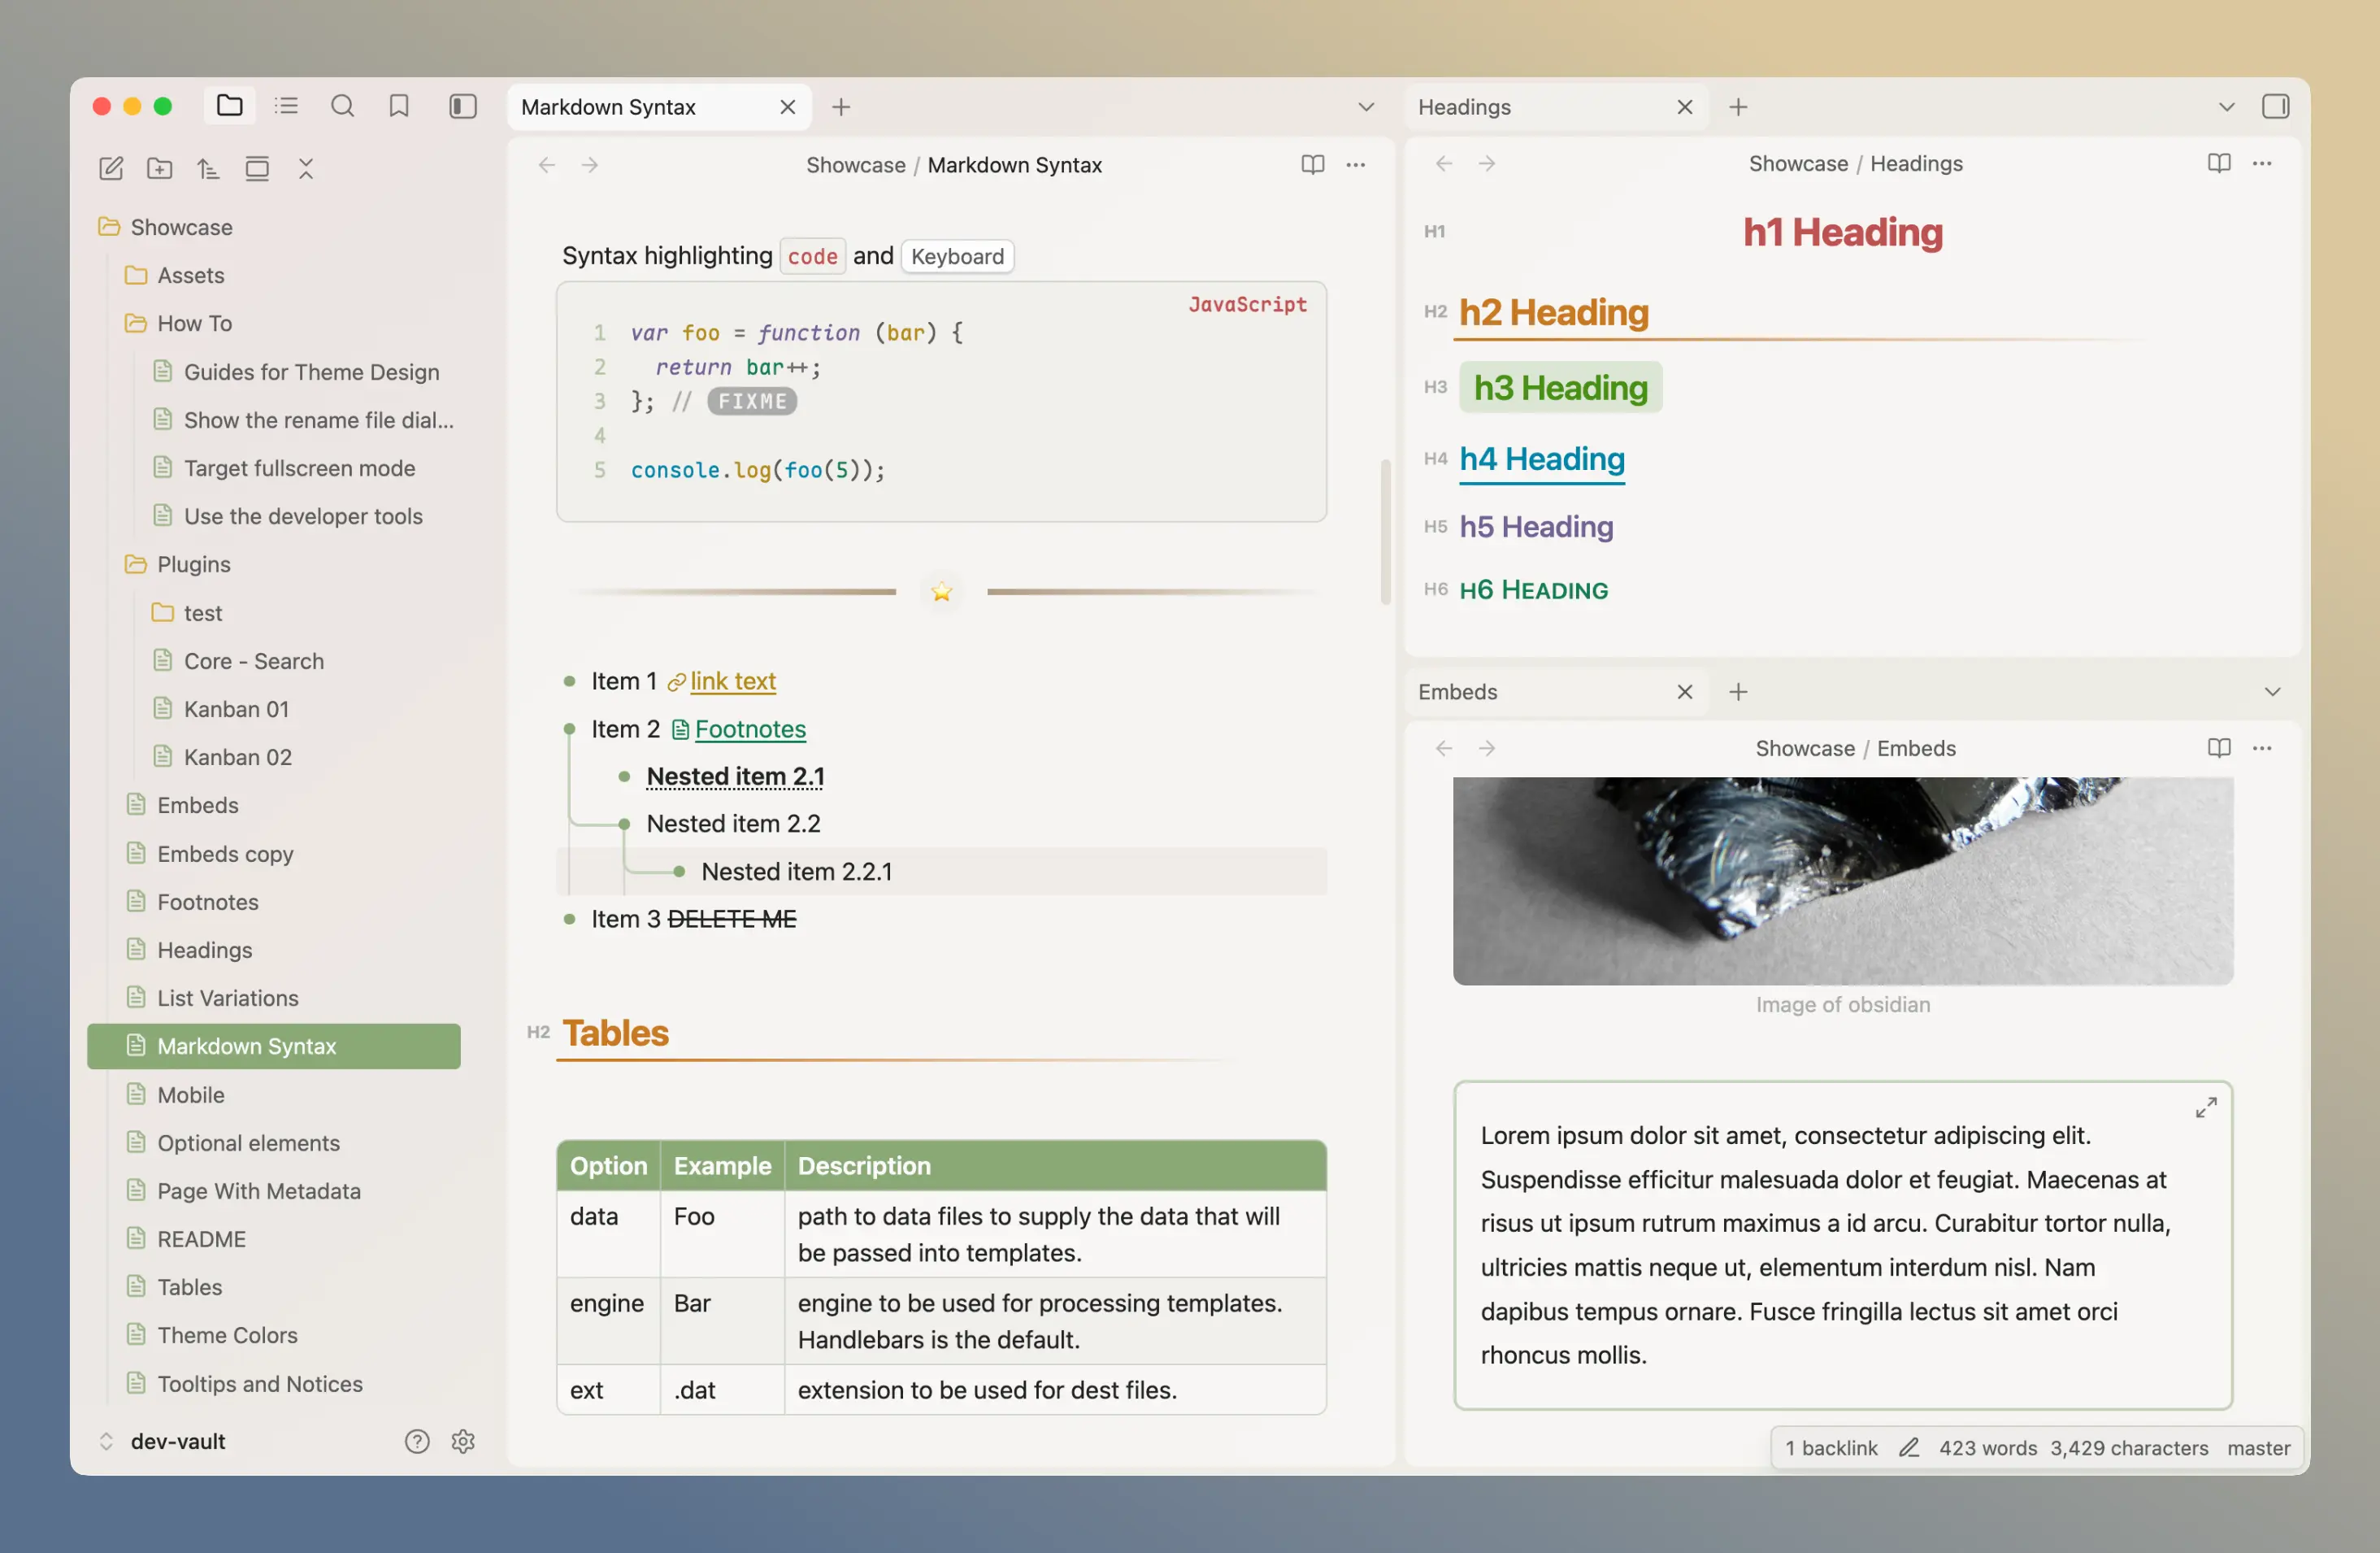Open the vault help icon

tap(417, 1441)
